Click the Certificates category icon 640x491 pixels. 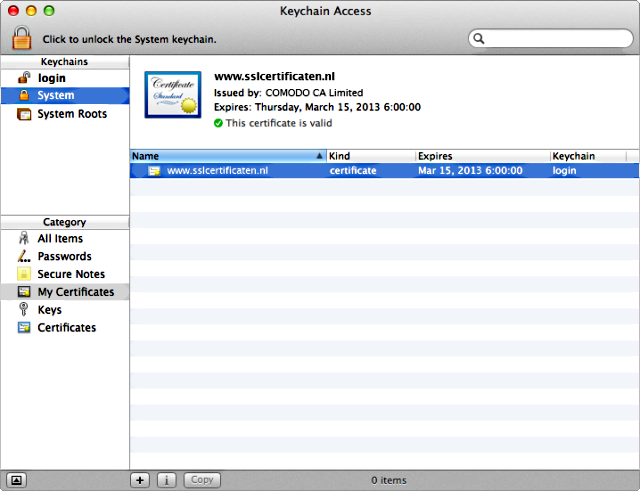[x=24, y=327]
